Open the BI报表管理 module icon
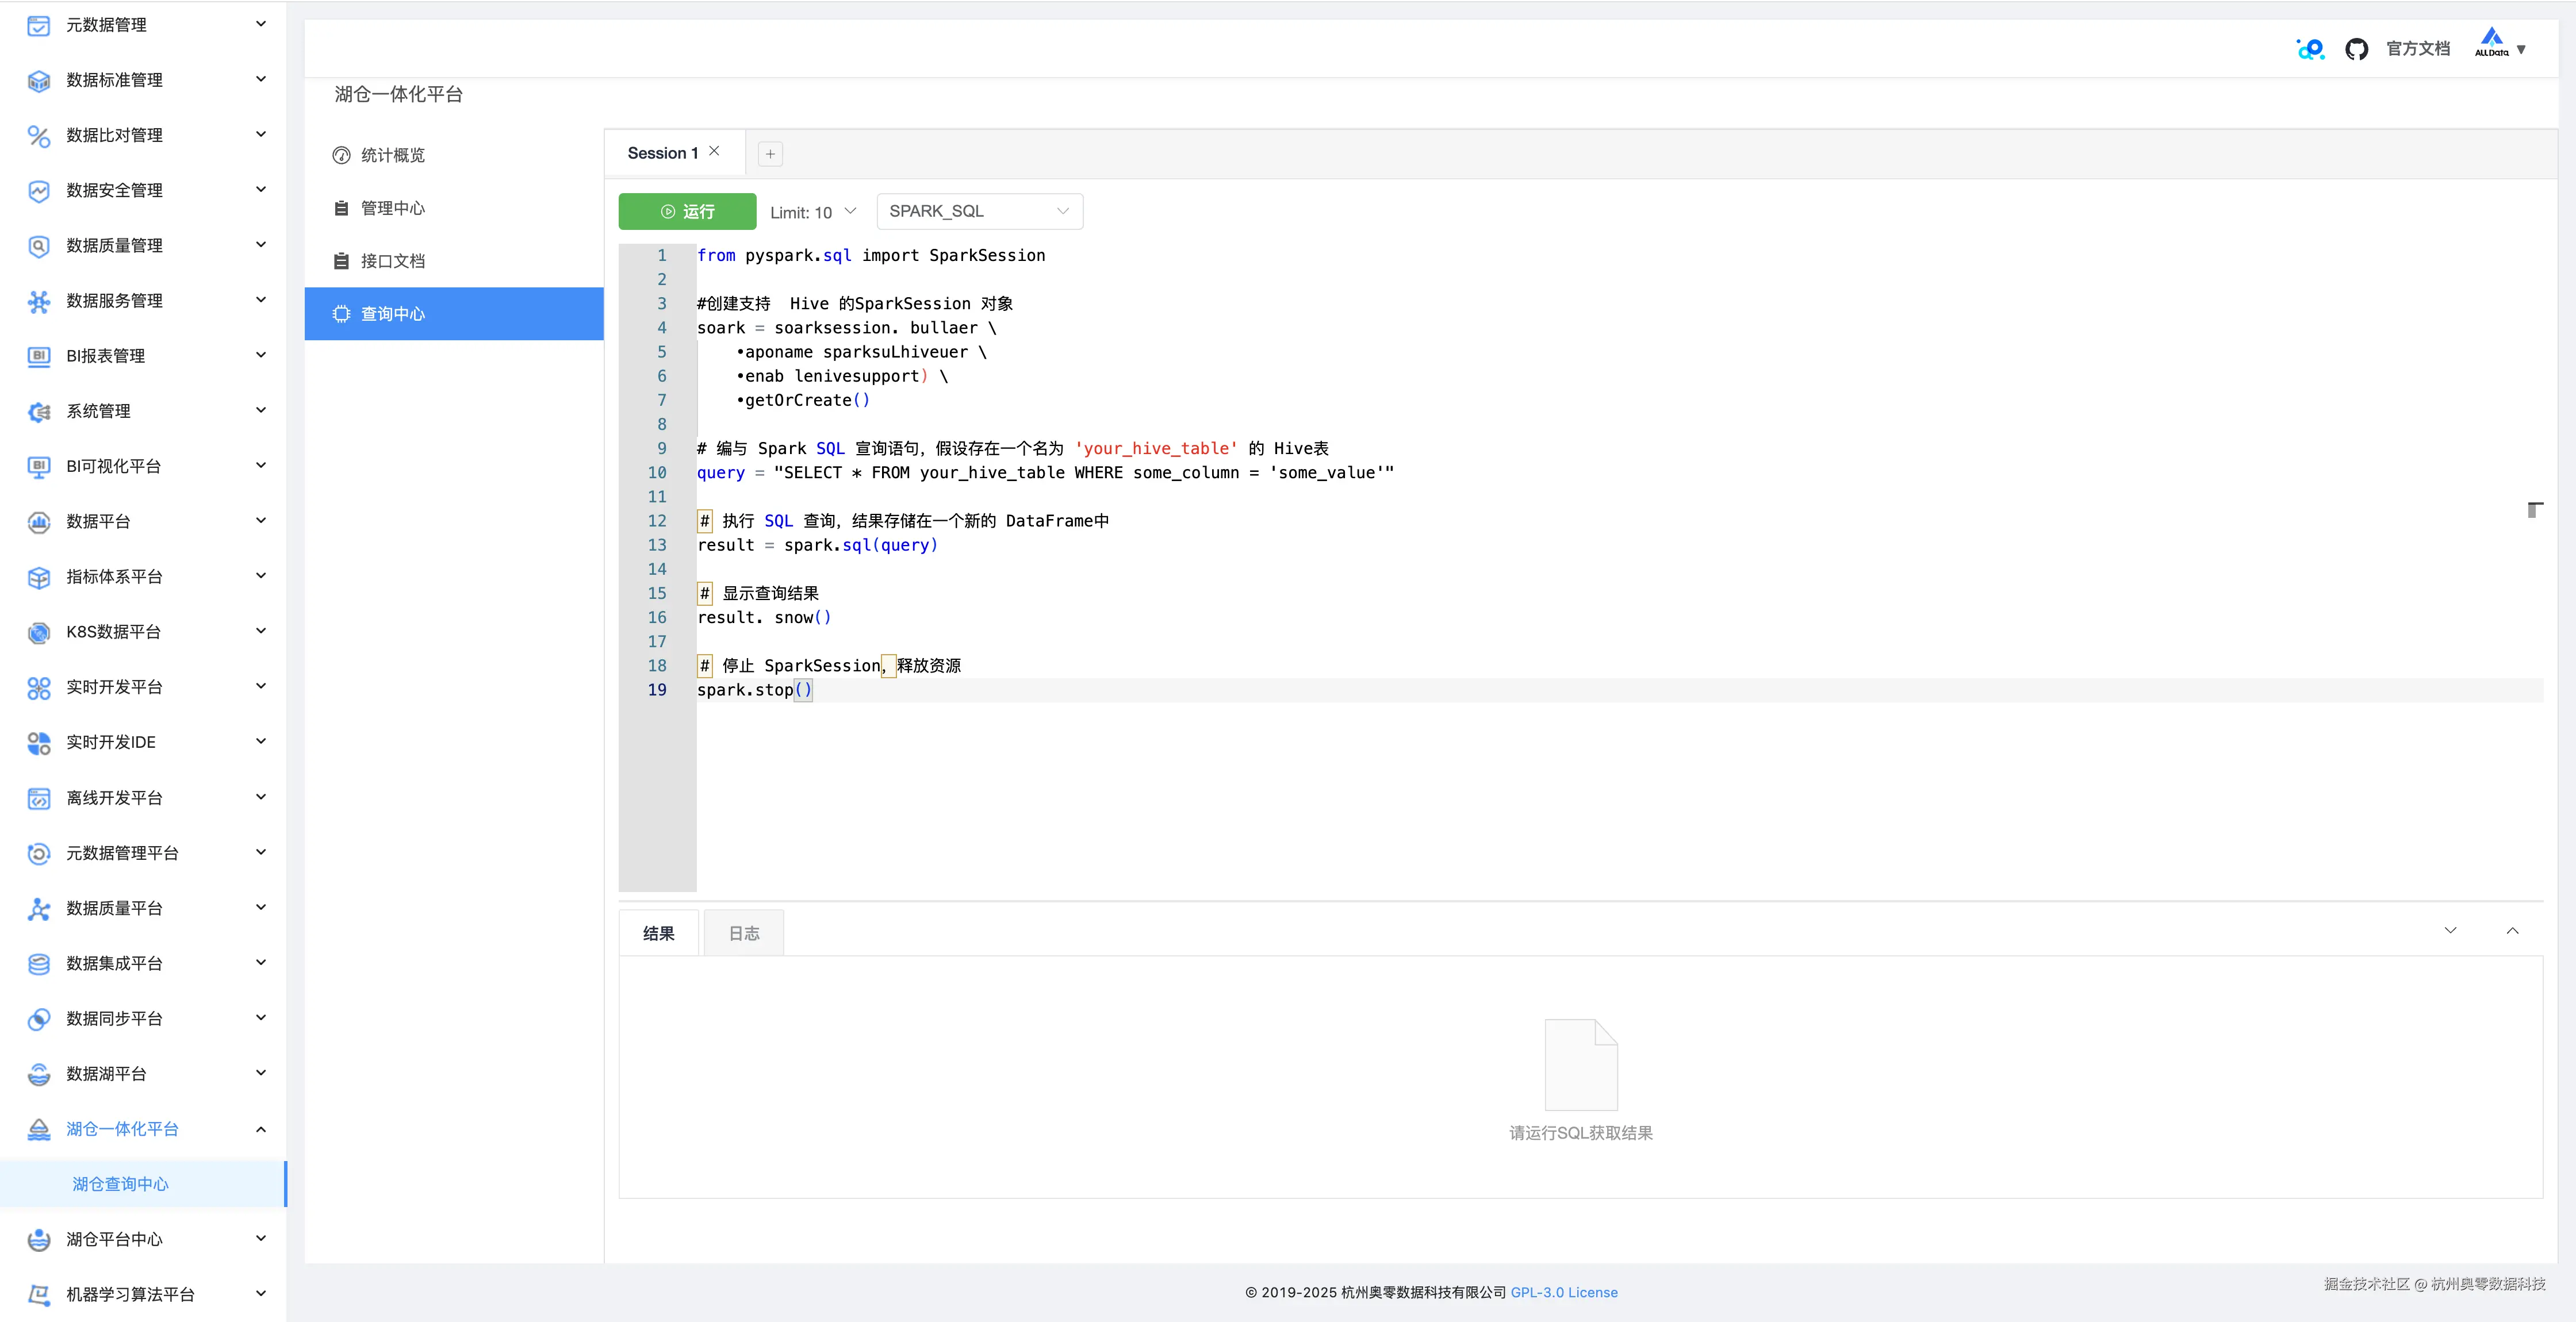The width and height of the screenshot is (2576, 1322). pyautogui.click(x=38, y=355)
